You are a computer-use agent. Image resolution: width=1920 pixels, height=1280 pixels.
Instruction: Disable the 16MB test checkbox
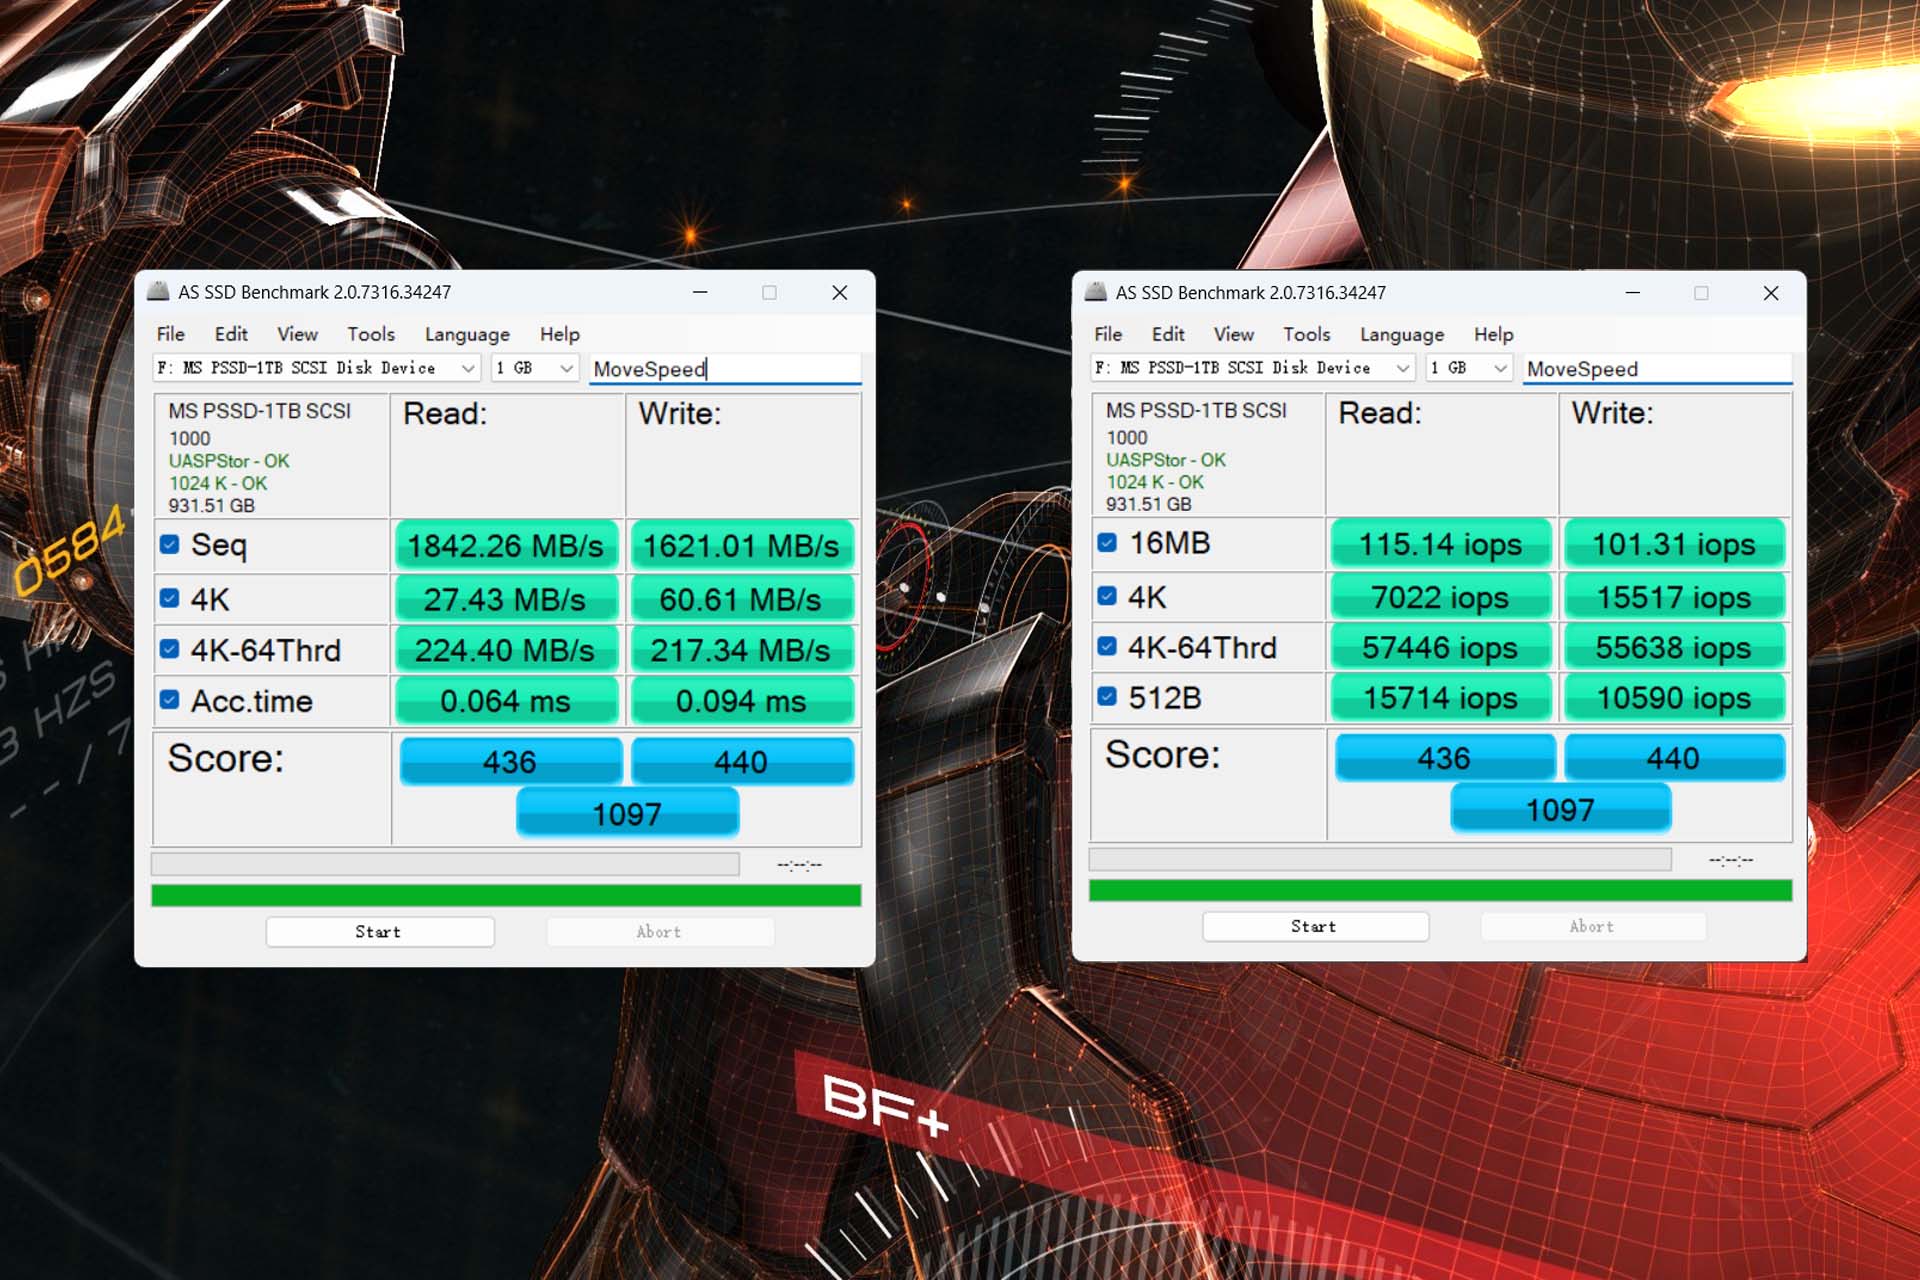click(x=1107, y=543)
